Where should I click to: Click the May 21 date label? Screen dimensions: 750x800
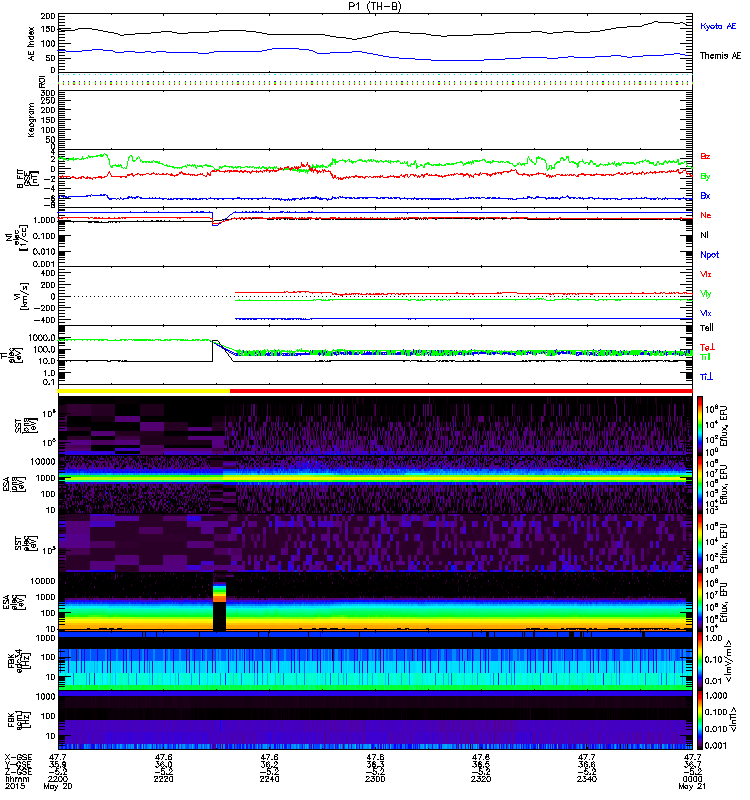tap(692, 787)
